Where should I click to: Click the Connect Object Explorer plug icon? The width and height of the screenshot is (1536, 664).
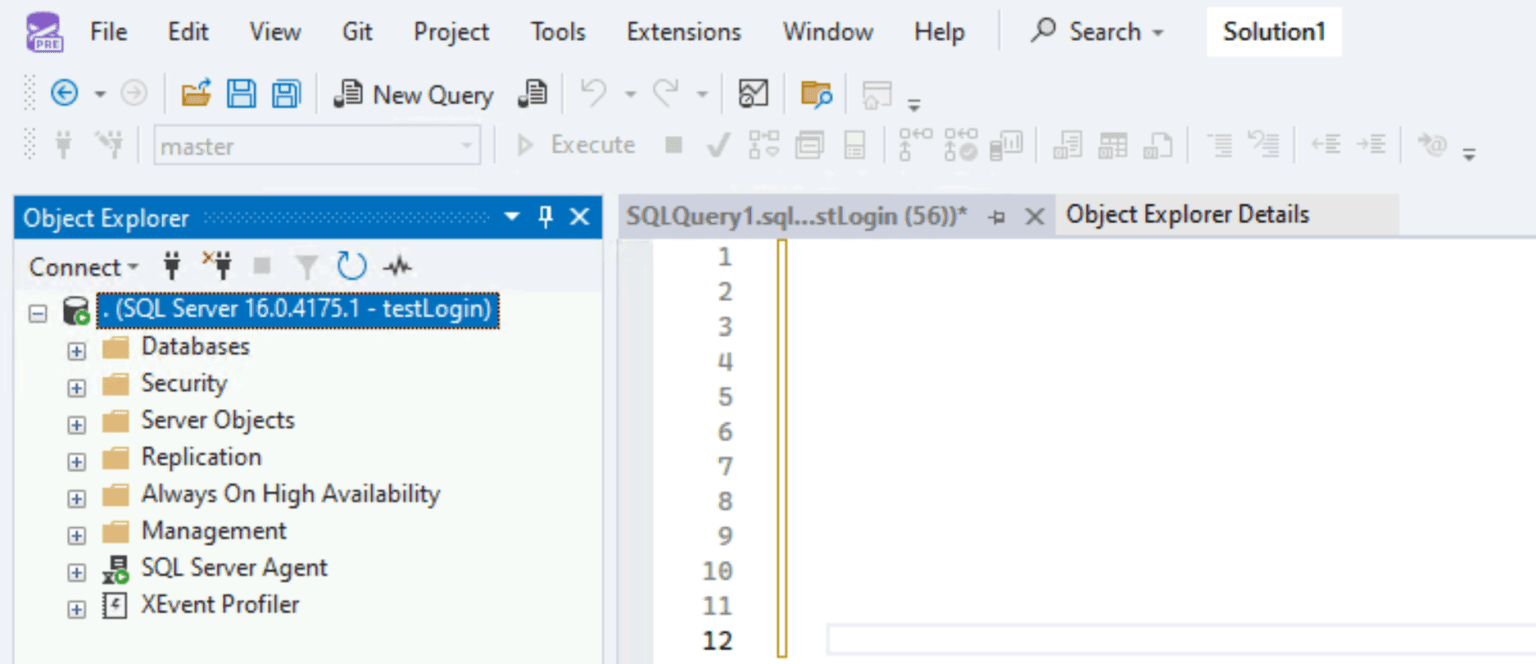coord(172,266)
